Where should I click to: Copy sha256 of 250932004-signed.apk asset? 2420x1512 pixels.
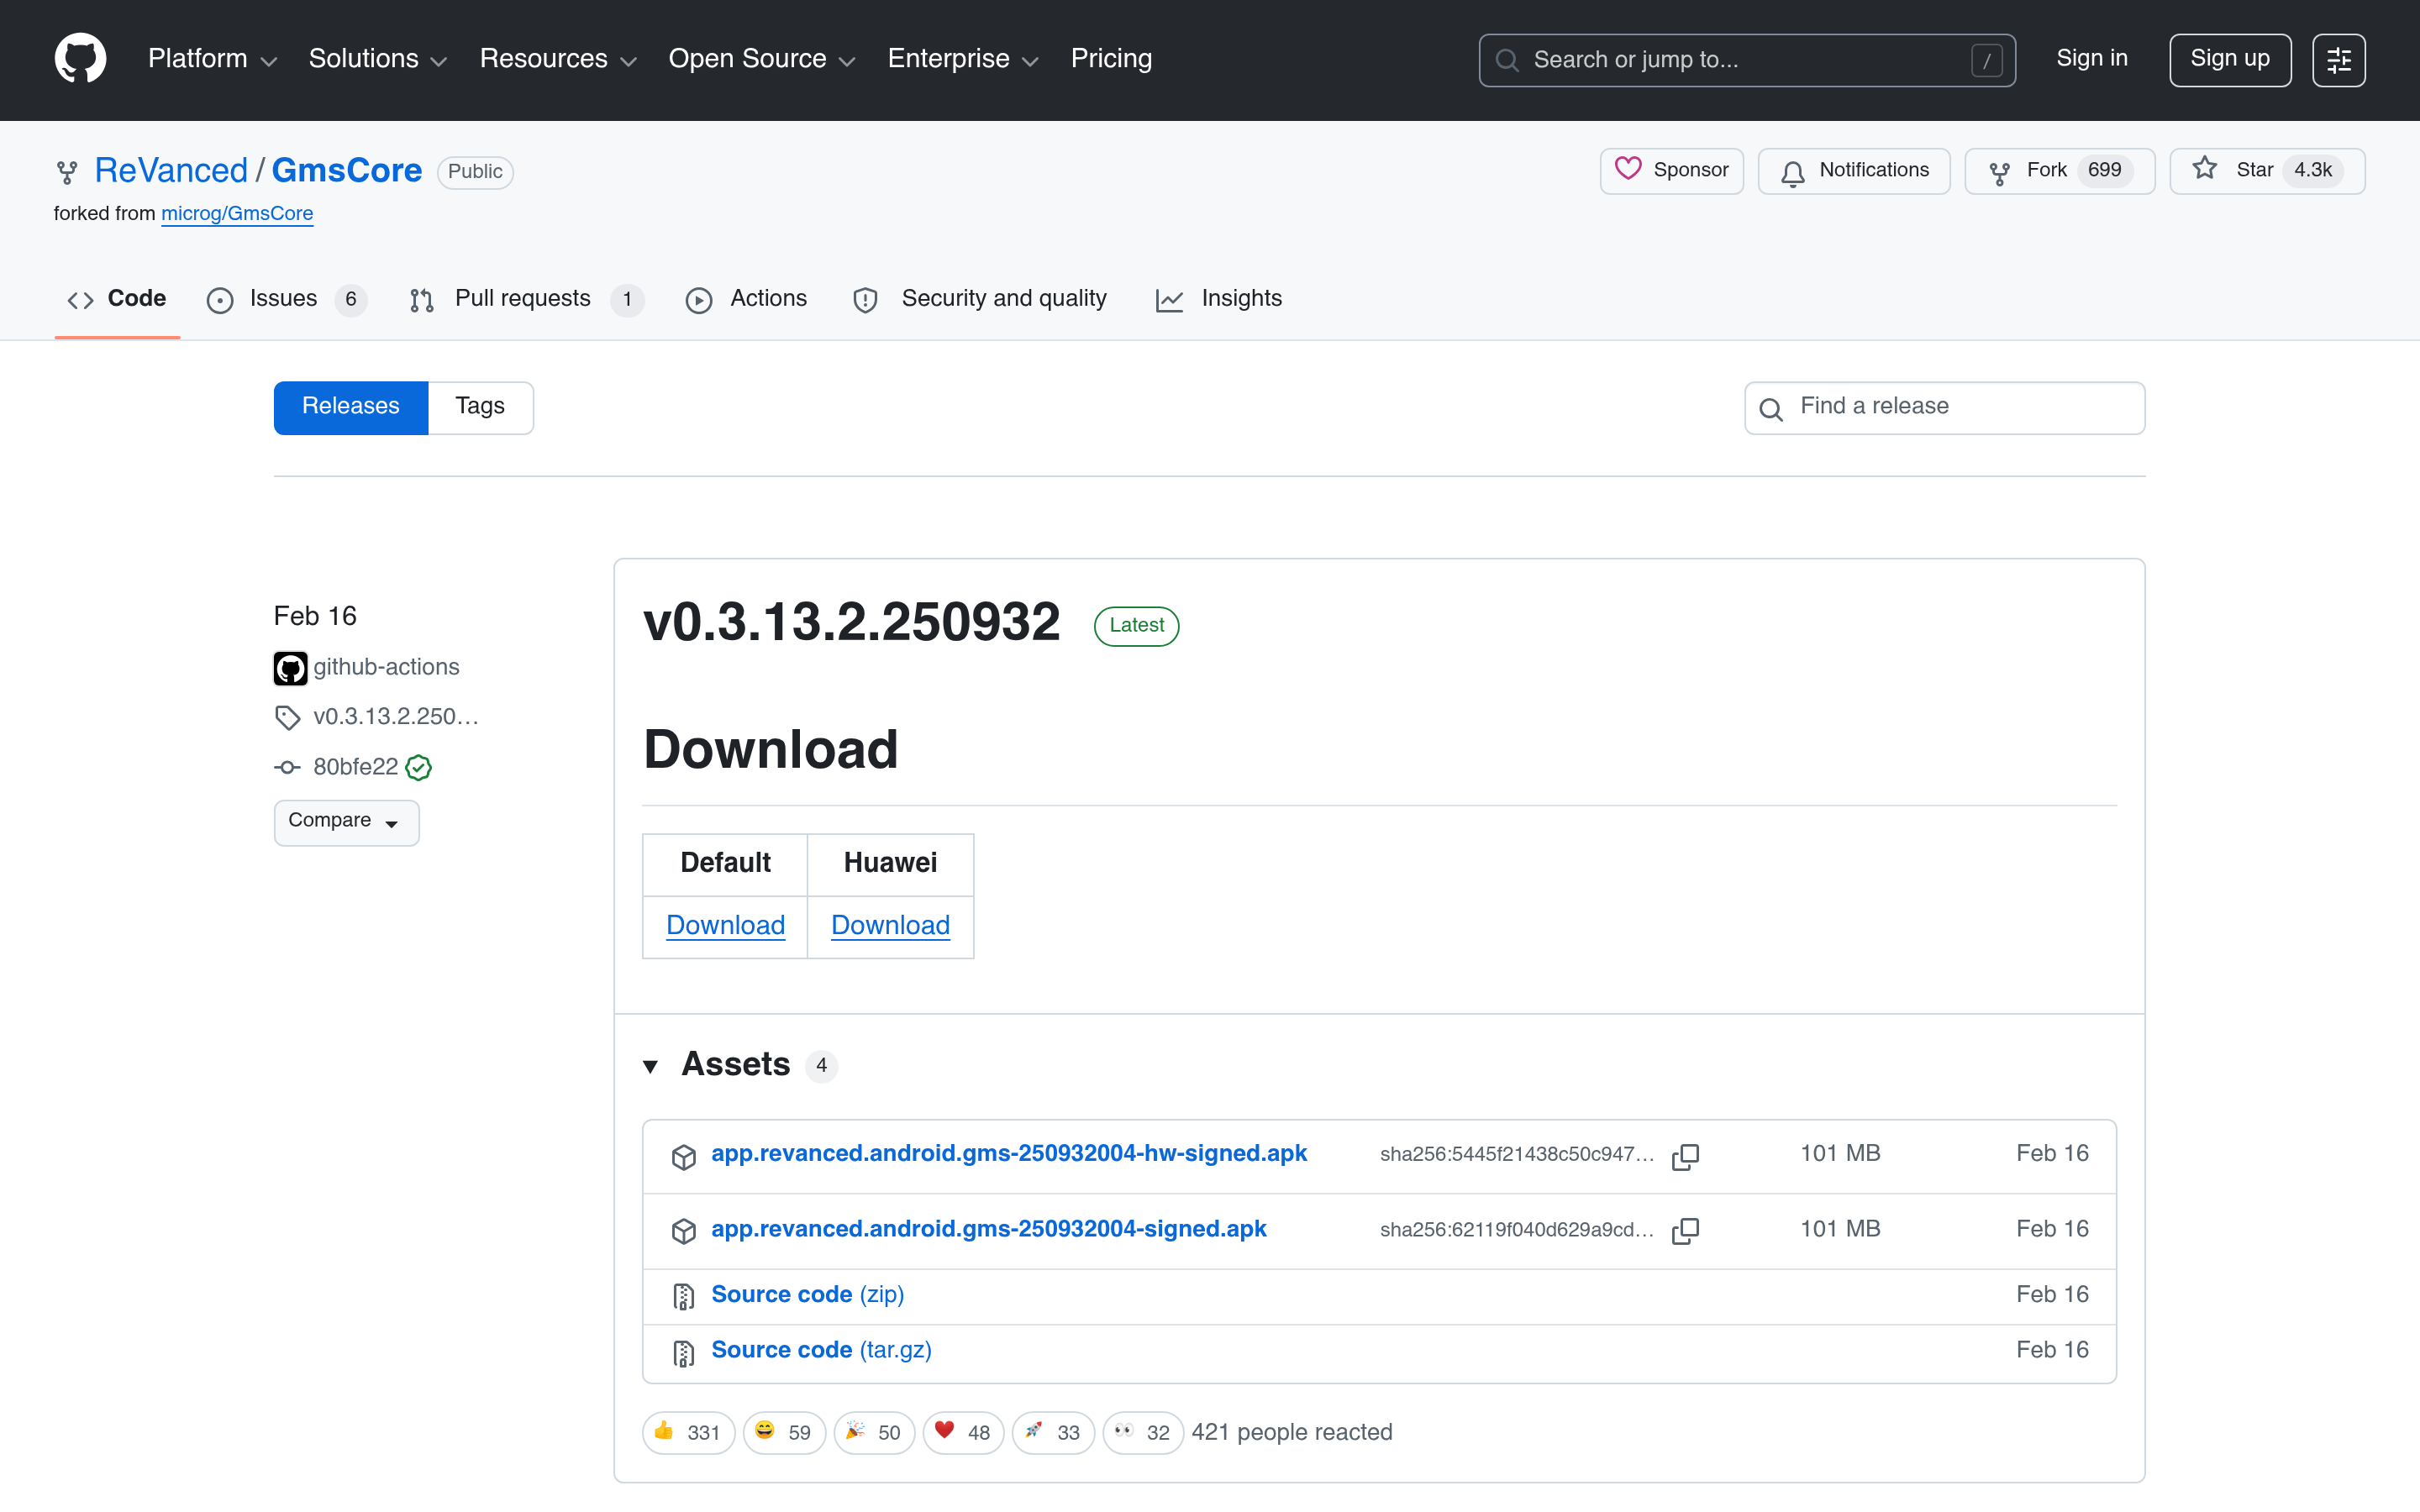coord(1685,1231)
